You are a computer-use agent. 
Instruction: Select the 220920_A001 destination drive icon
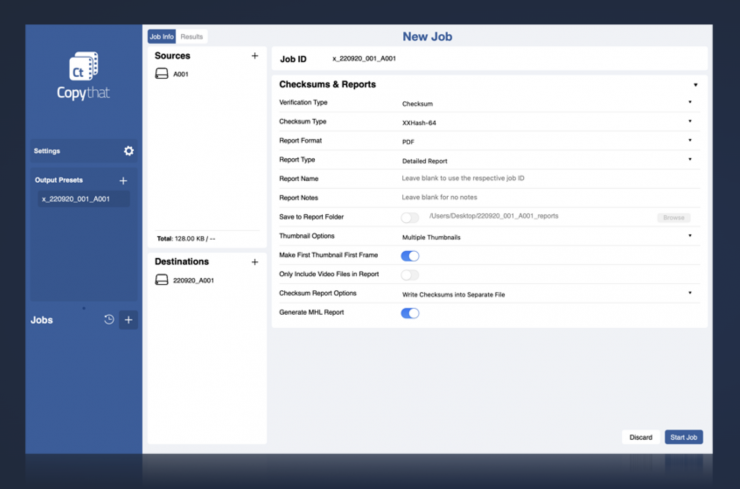click(161, 281)
